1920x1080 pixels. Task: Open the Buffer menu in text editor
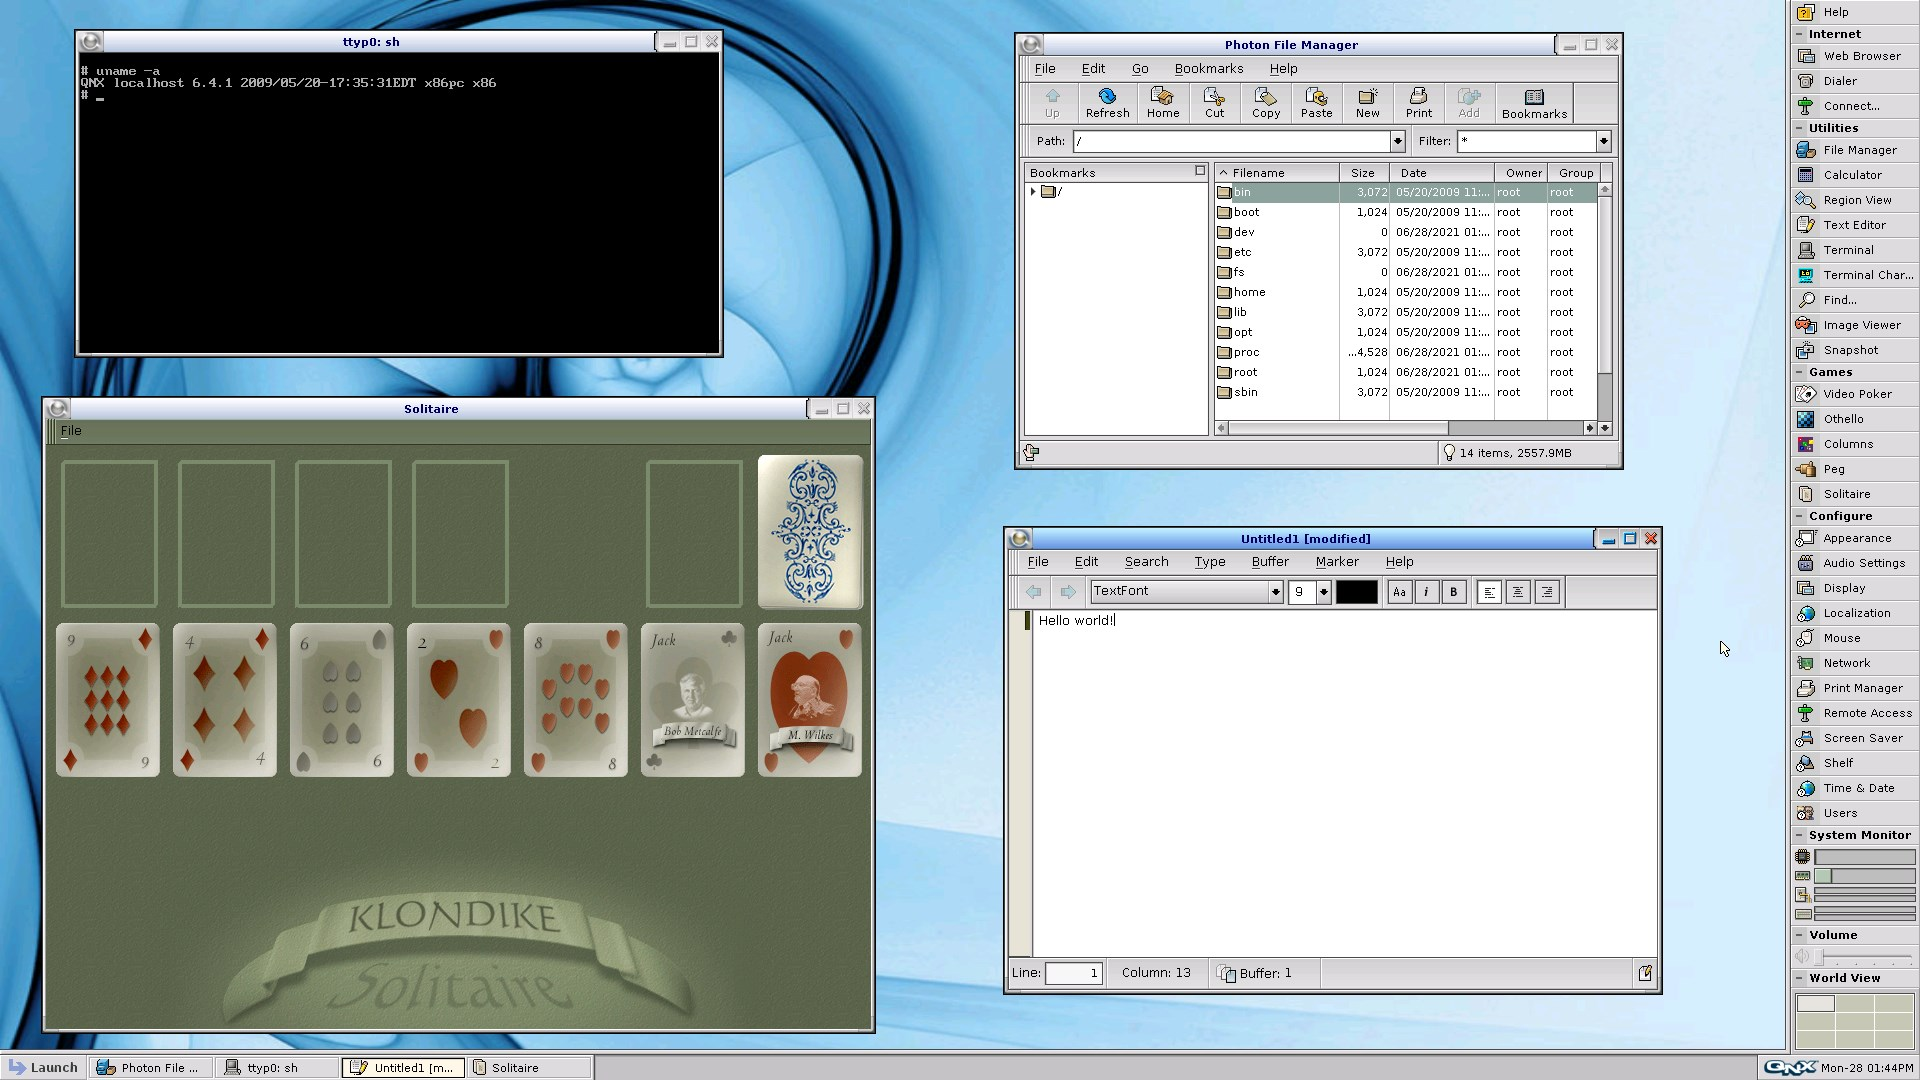pyautogui.click(x=1269, y=562)
